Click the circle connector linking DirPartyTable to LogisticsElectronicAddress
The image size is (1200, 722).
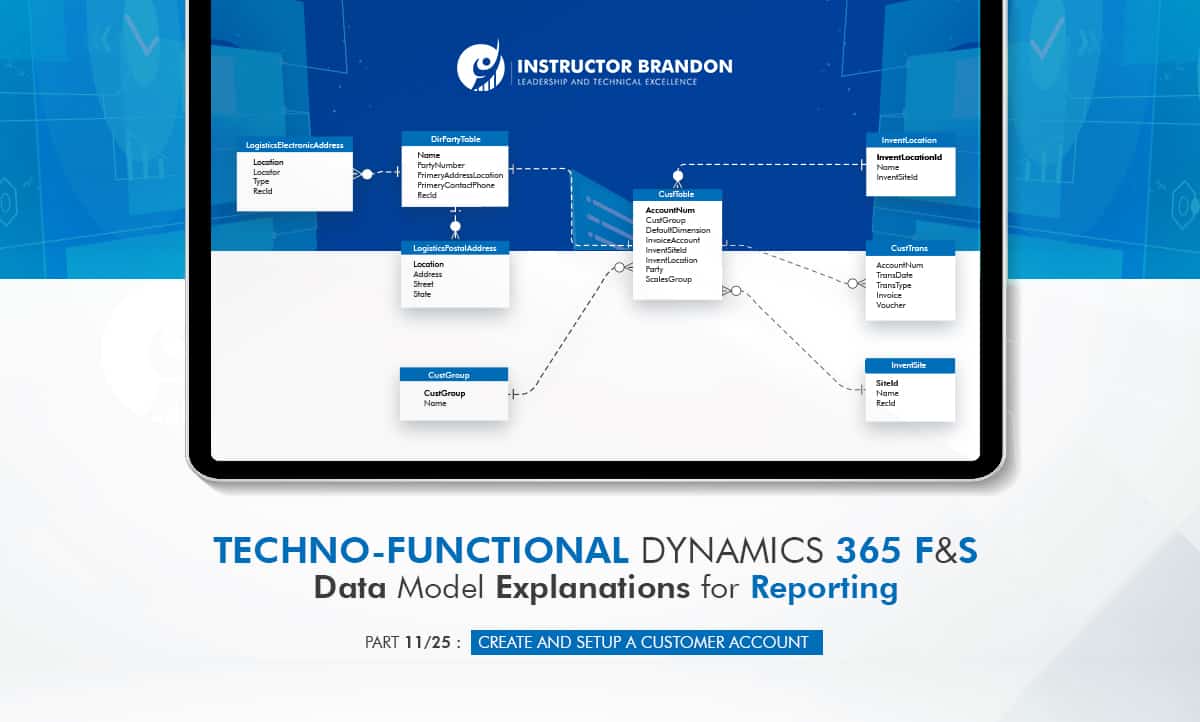366,174
